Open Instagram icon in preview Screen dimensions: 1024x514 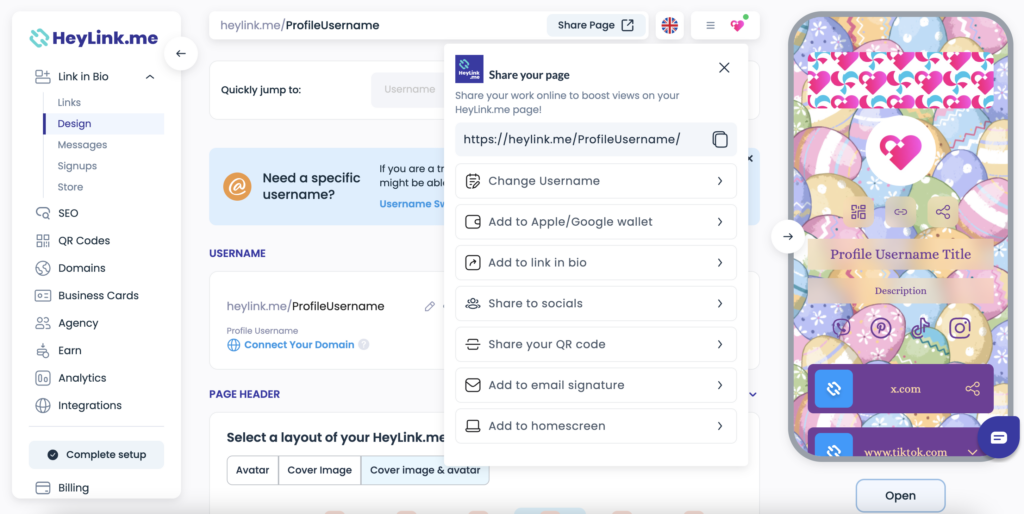coord(959,327)
